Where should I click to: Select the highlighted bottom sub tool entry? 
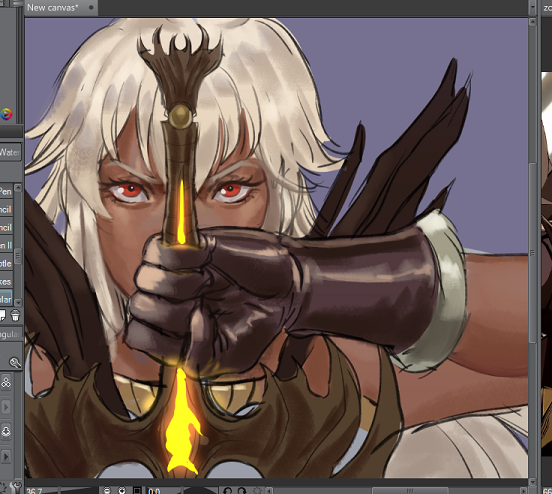[6, 299]
